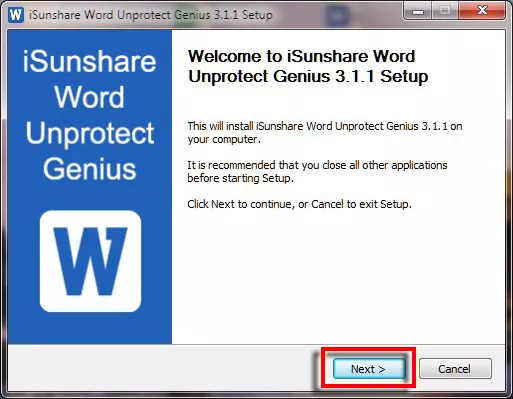Click 'It is recommended that you close' text
Image resolution: width=513 pixels, height=399 pixels.
click(x=317, y=171)
